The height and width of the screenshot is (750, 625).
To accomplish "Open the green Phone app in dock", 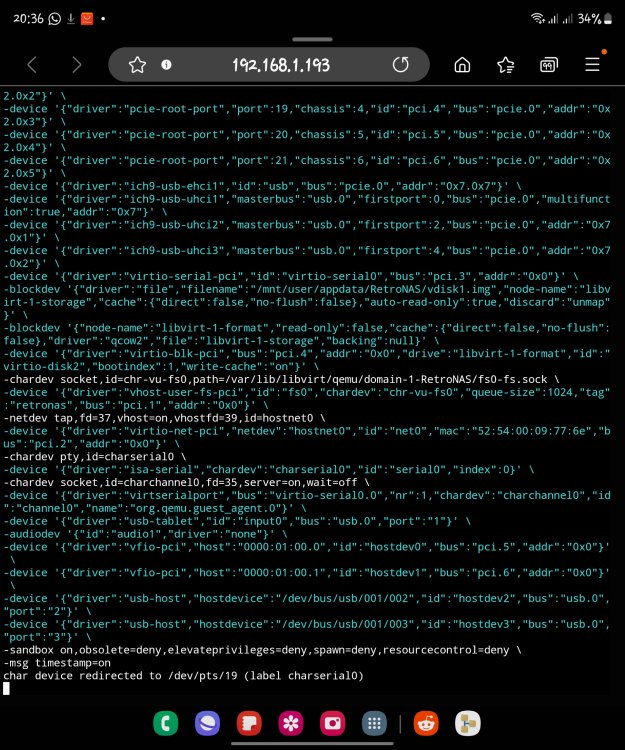I will (x=165, y=723).
